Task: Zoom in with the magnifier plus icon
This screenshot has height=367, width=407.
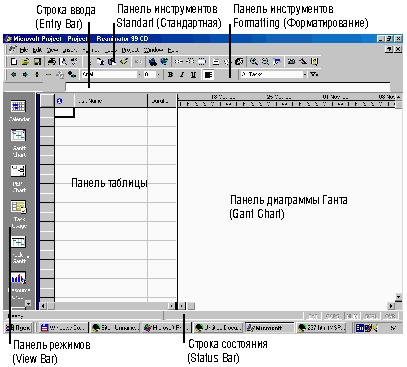Action: (254, 62)
